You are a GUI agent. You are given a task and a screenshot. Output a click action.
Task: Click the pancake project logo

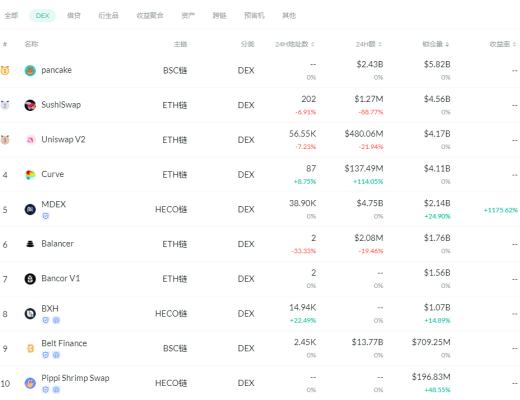pos(30,70)
